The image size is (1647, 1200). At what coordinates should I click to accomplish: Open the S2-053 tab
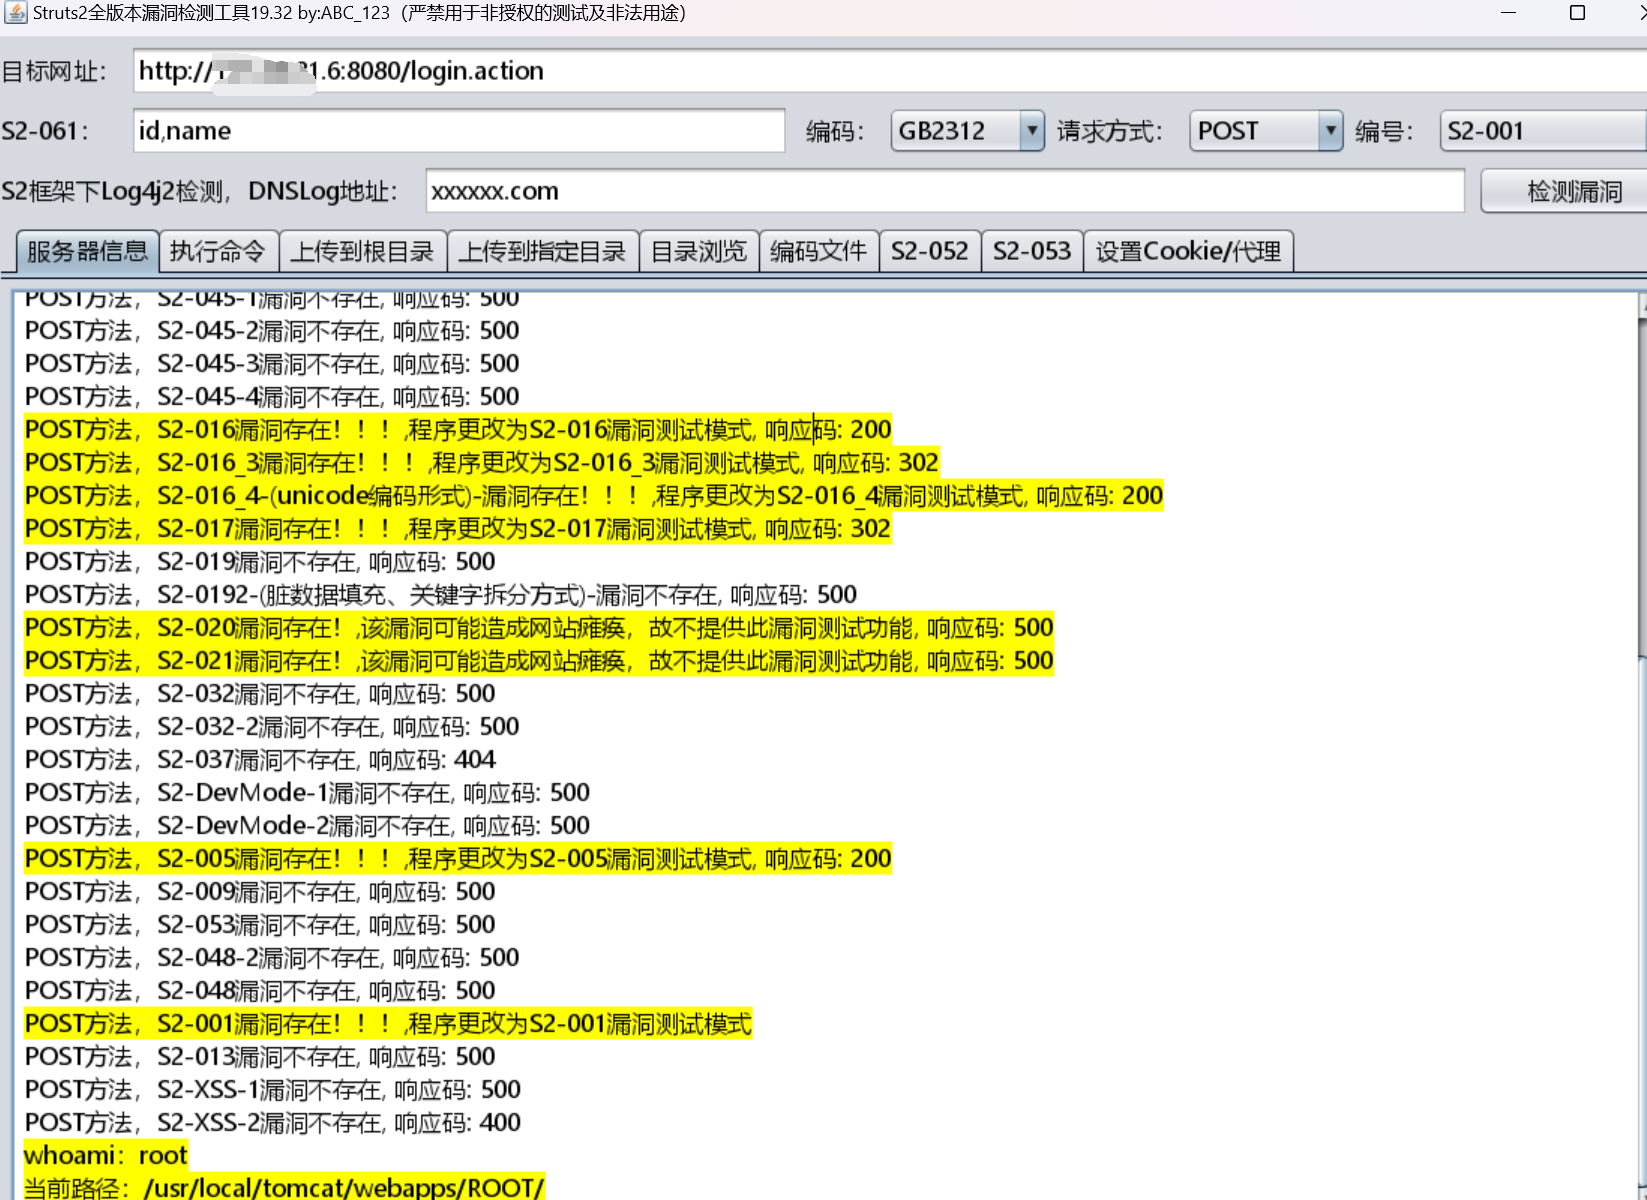pos(1031,251)
